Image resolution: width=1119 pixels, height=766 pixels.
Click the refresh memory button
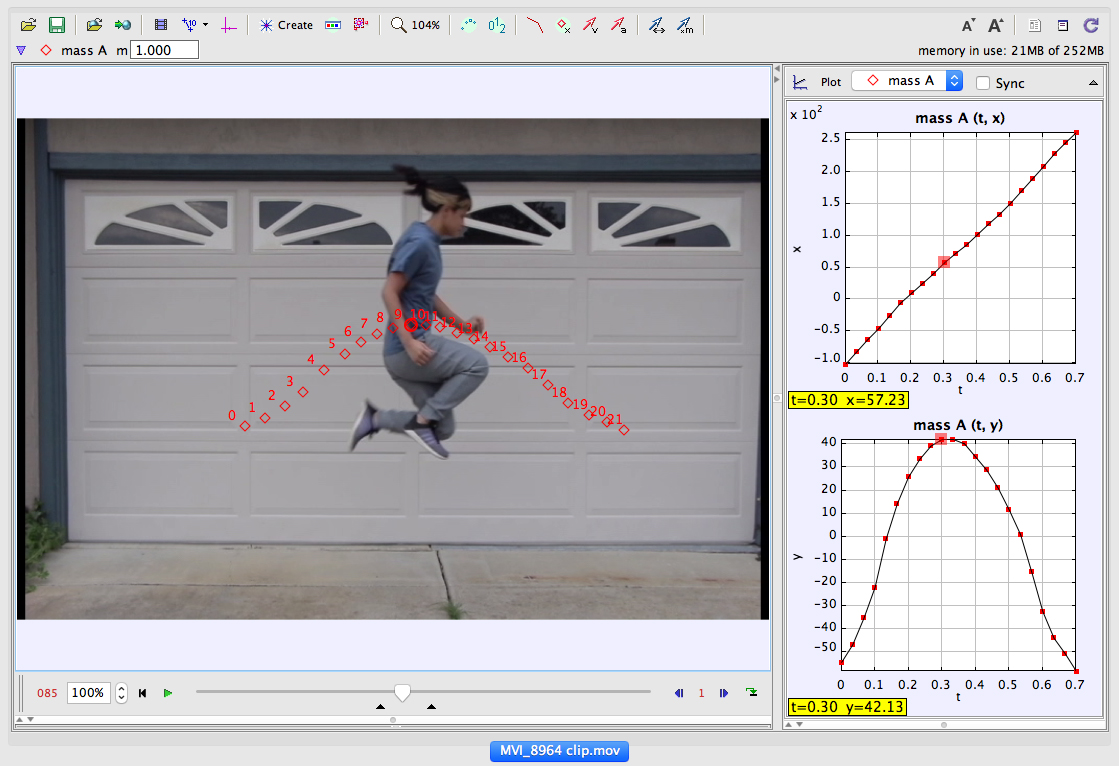pyautogui.click(x=1091, y=25)
